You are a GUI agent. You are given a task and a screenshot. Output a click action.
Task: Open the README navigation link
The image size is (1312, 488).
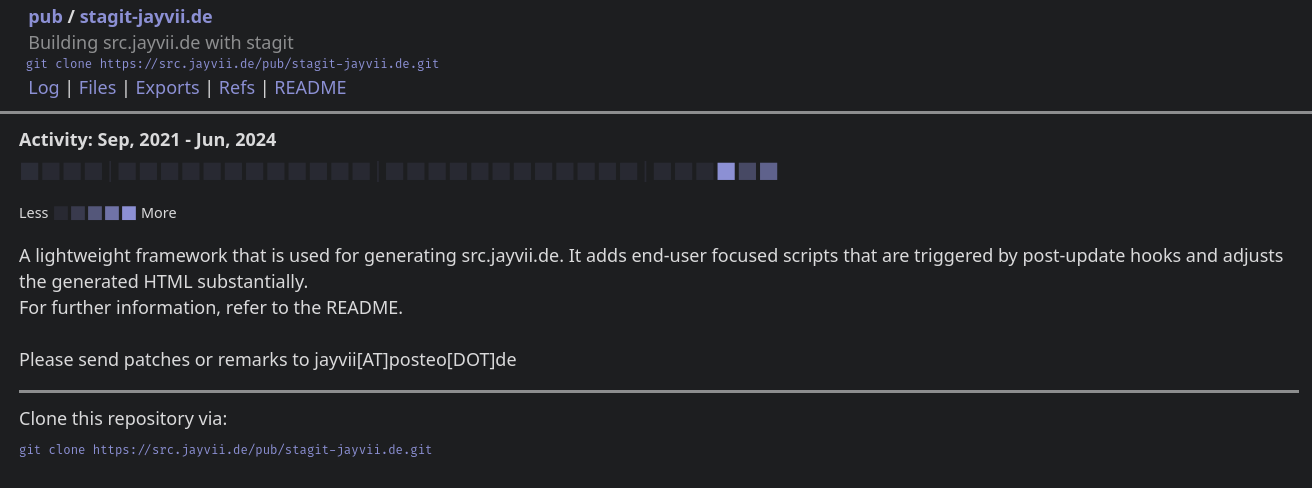pos(310,88)
